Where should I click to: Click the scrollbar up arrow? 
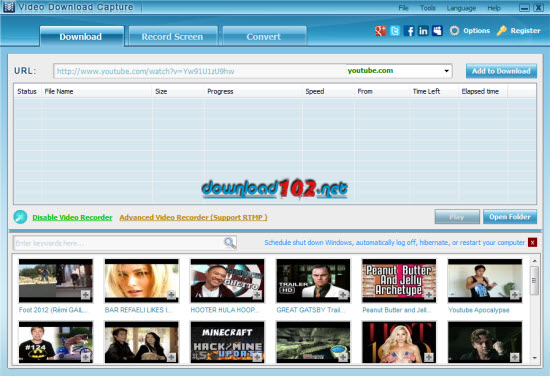[x=534, y=261]
